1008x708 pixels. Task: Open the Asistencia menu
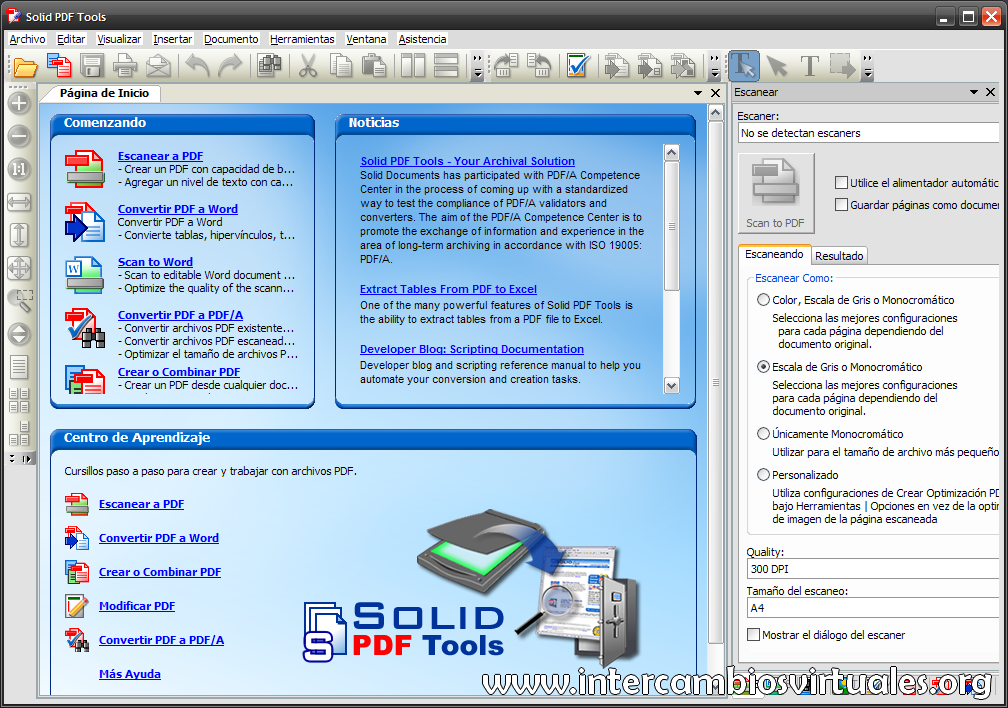(x=422, y=39)
